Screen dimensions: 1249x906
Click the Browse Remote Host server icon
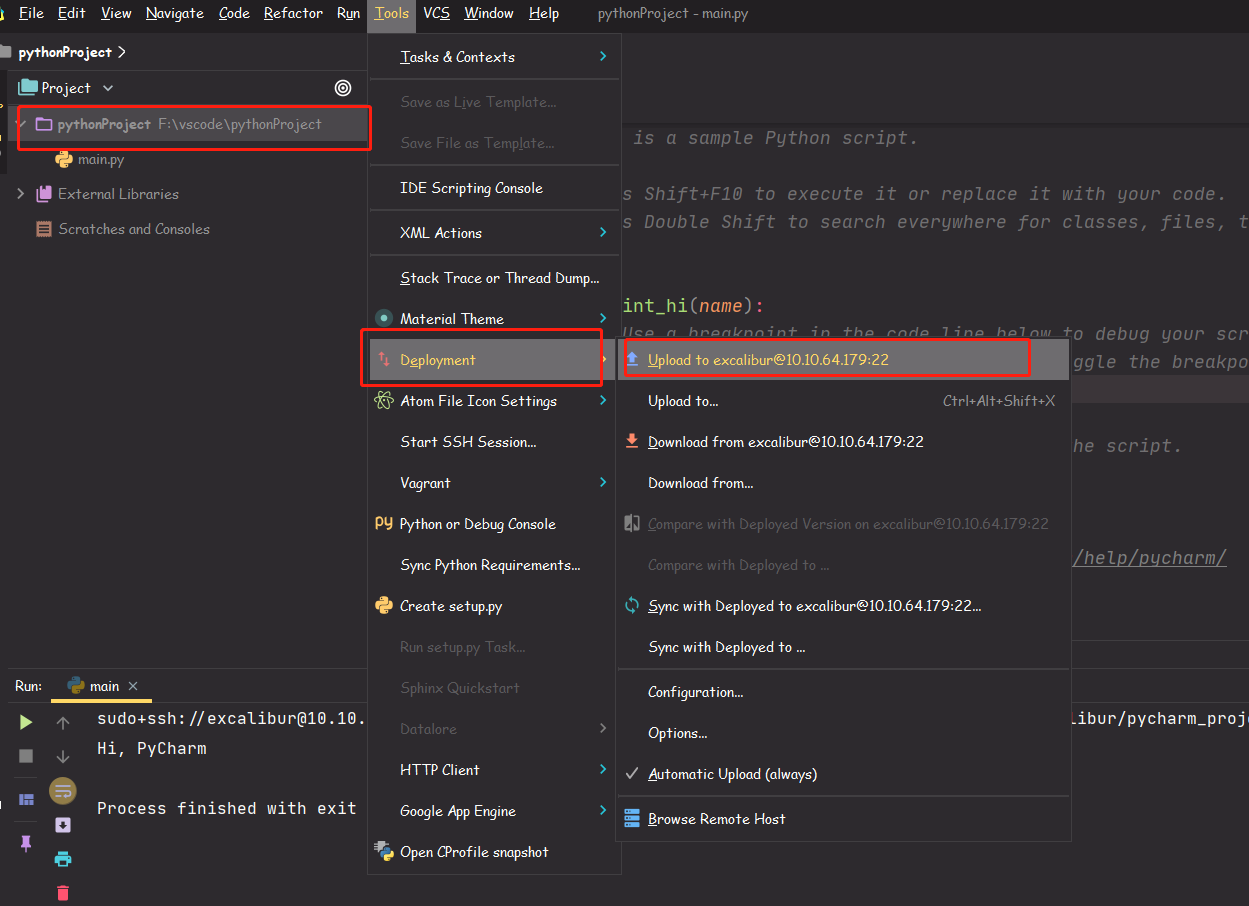coord(632,819)
